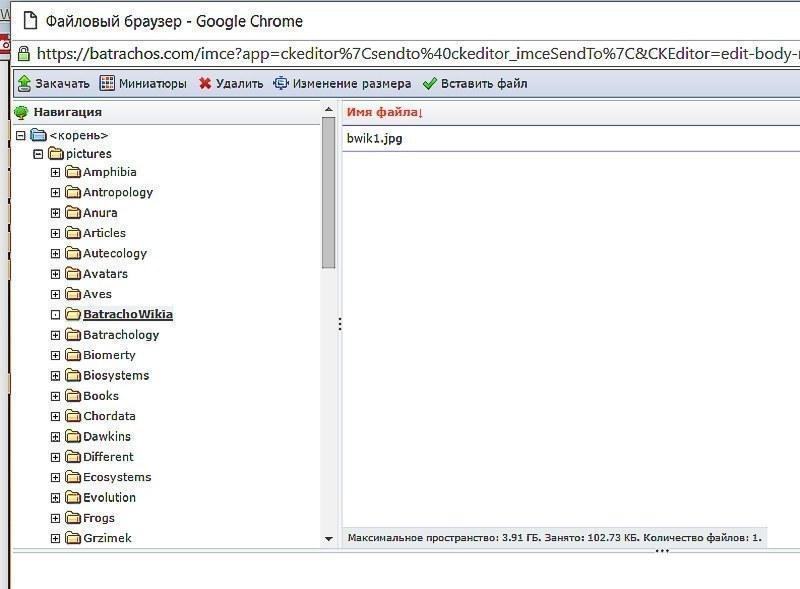Viewport: 800px width, 589px height.
Task: Click the Навигация tree icon
Action: tap(21, 112)
